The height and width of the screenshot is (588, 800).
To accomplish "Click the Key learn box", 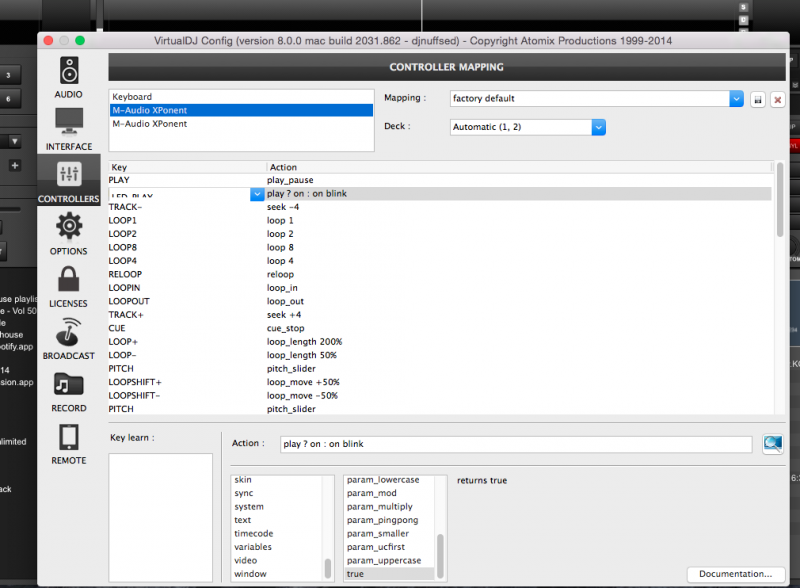I will (161, 518).
